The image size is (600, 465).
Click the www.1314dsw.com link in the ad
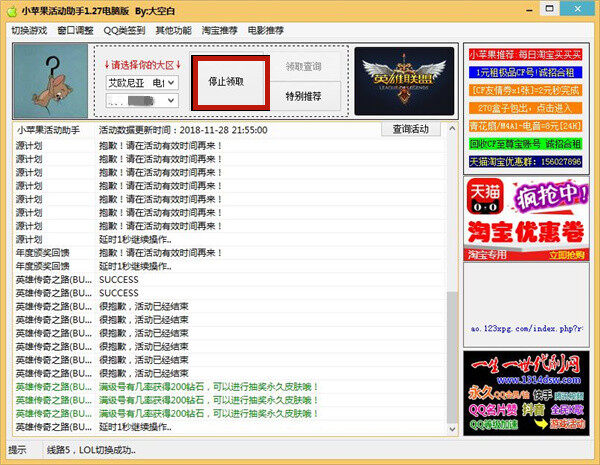[539, 380]
